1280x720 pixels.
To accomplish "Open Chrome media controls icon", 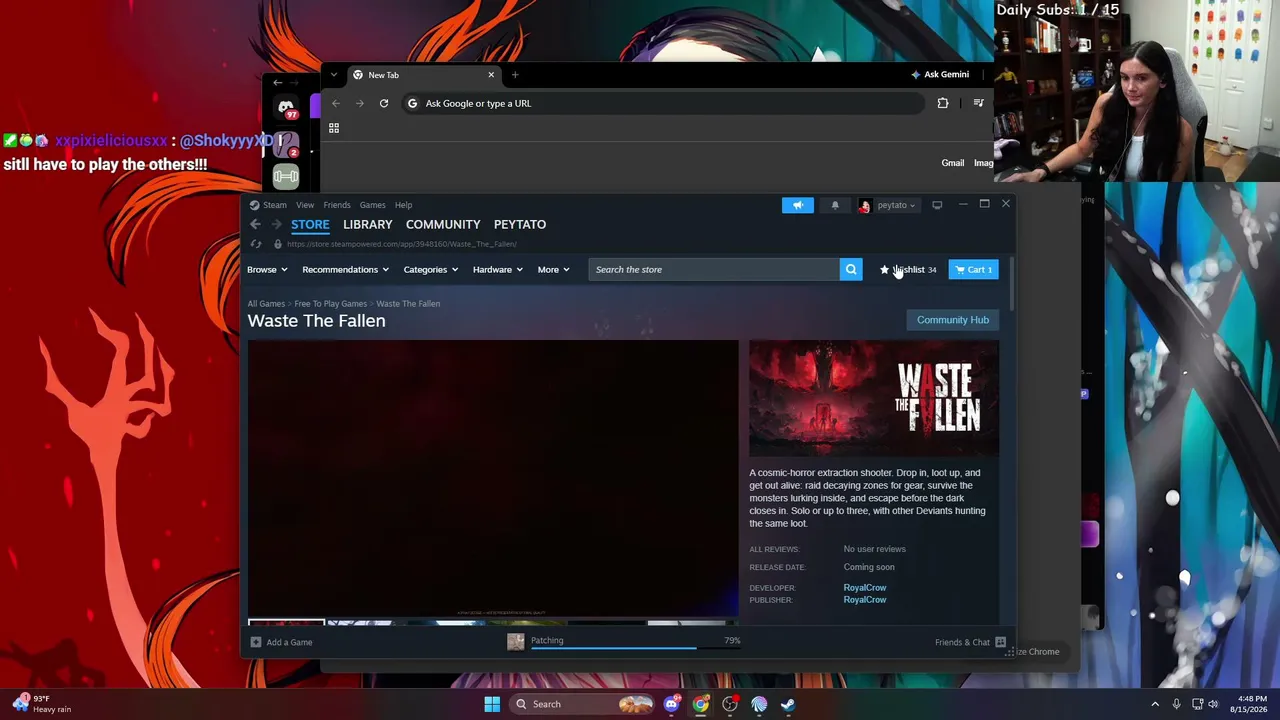I will click(978, 103).
